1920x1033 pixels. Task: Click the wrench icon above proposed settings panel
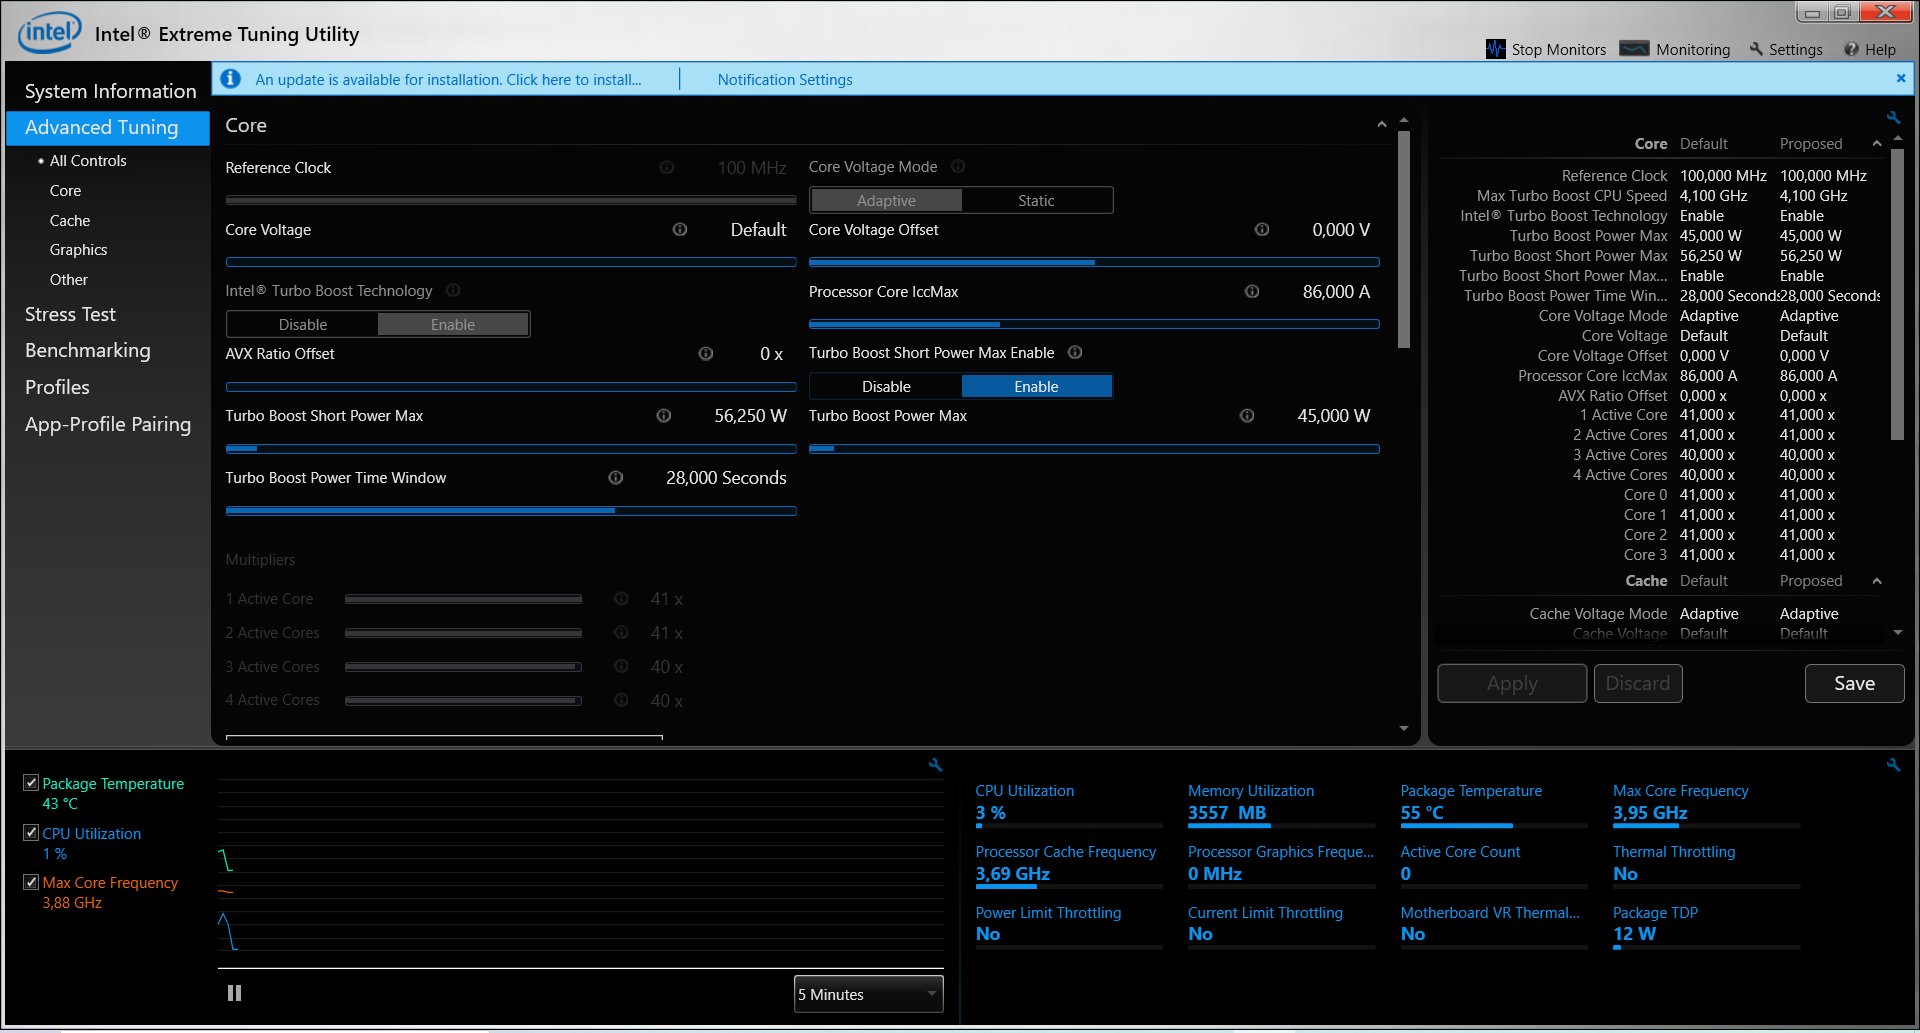pyautogui.click(x=1893, y=118)
